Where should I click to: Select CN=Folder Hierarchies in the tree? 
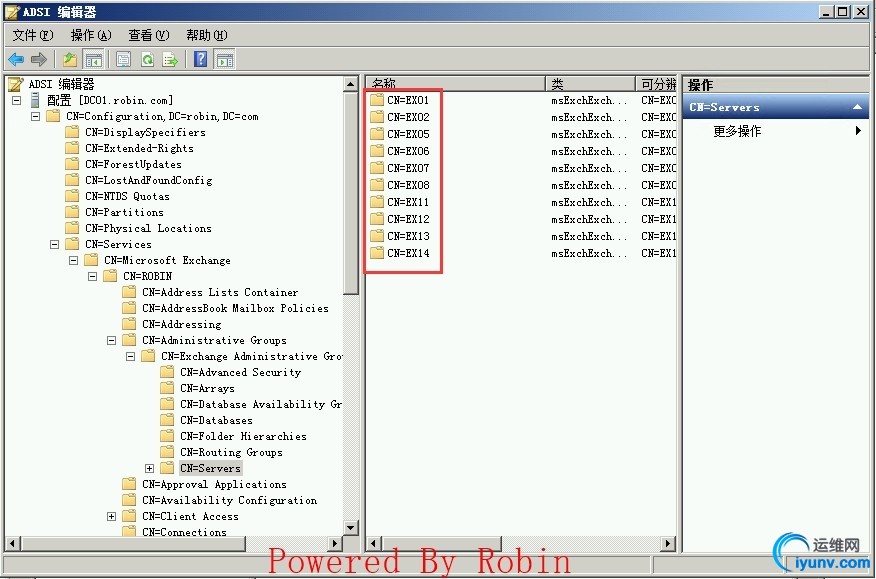(x=243, y=436)
